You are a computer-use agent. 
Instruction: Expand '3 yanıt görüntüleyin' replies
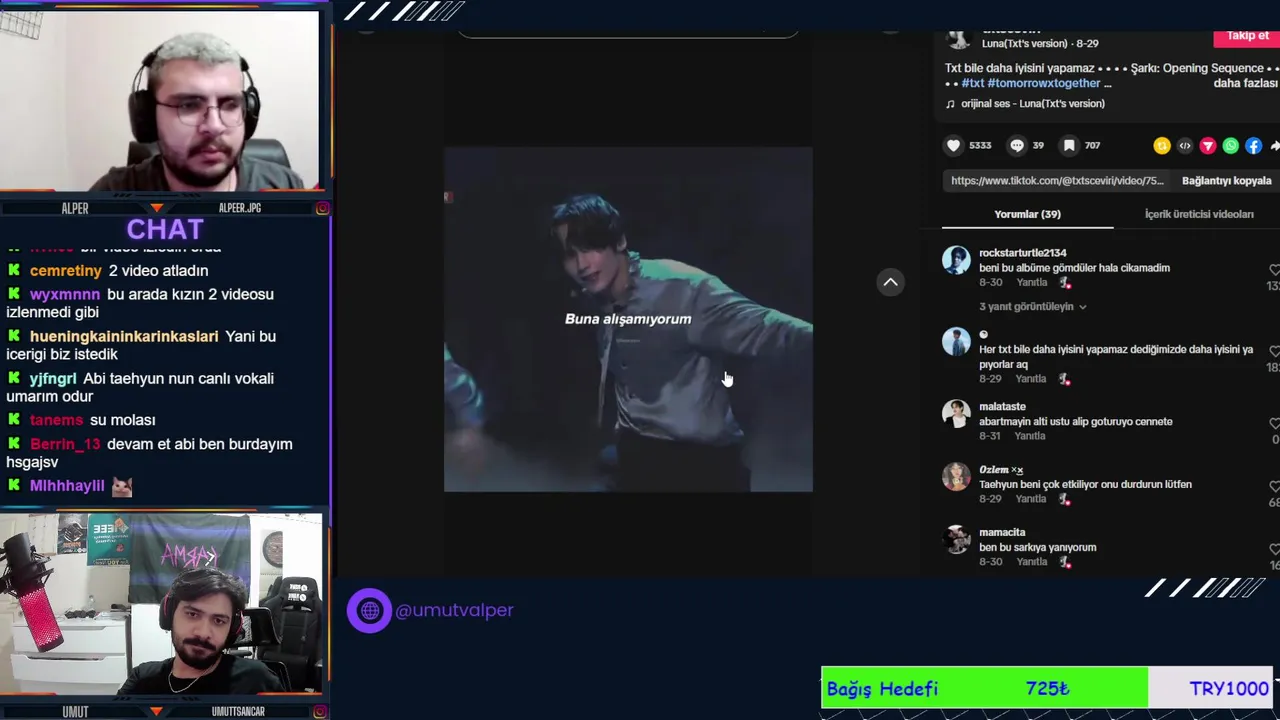pyautogui.click(x=1033, y=307)
